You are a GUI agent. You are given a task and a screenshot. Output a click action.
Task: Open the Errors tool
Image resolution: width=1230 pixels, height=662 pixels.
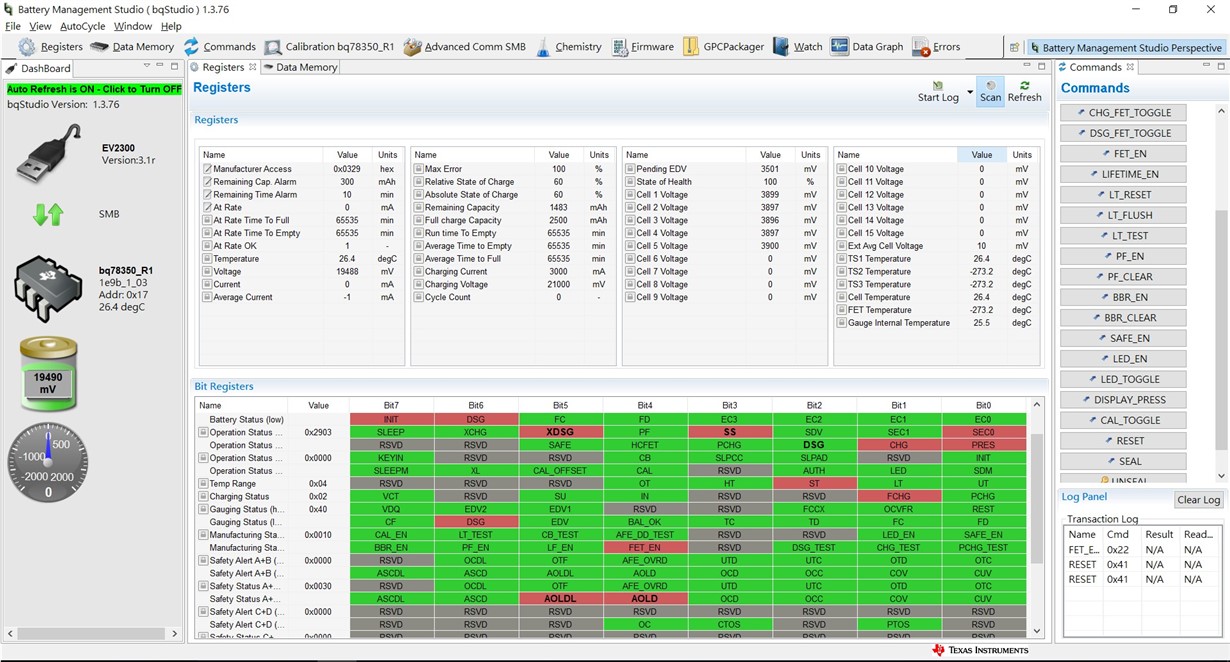(x=936, y=47)
